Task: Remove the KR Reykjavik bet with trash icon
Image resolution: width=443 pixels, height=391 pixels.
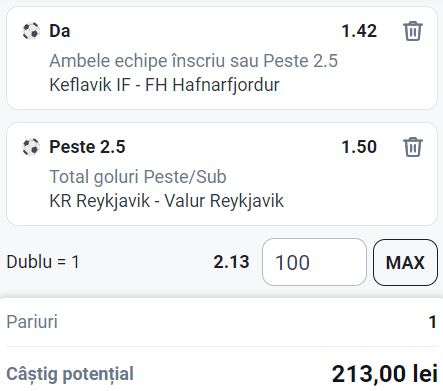Action: (x=413, y=147)
